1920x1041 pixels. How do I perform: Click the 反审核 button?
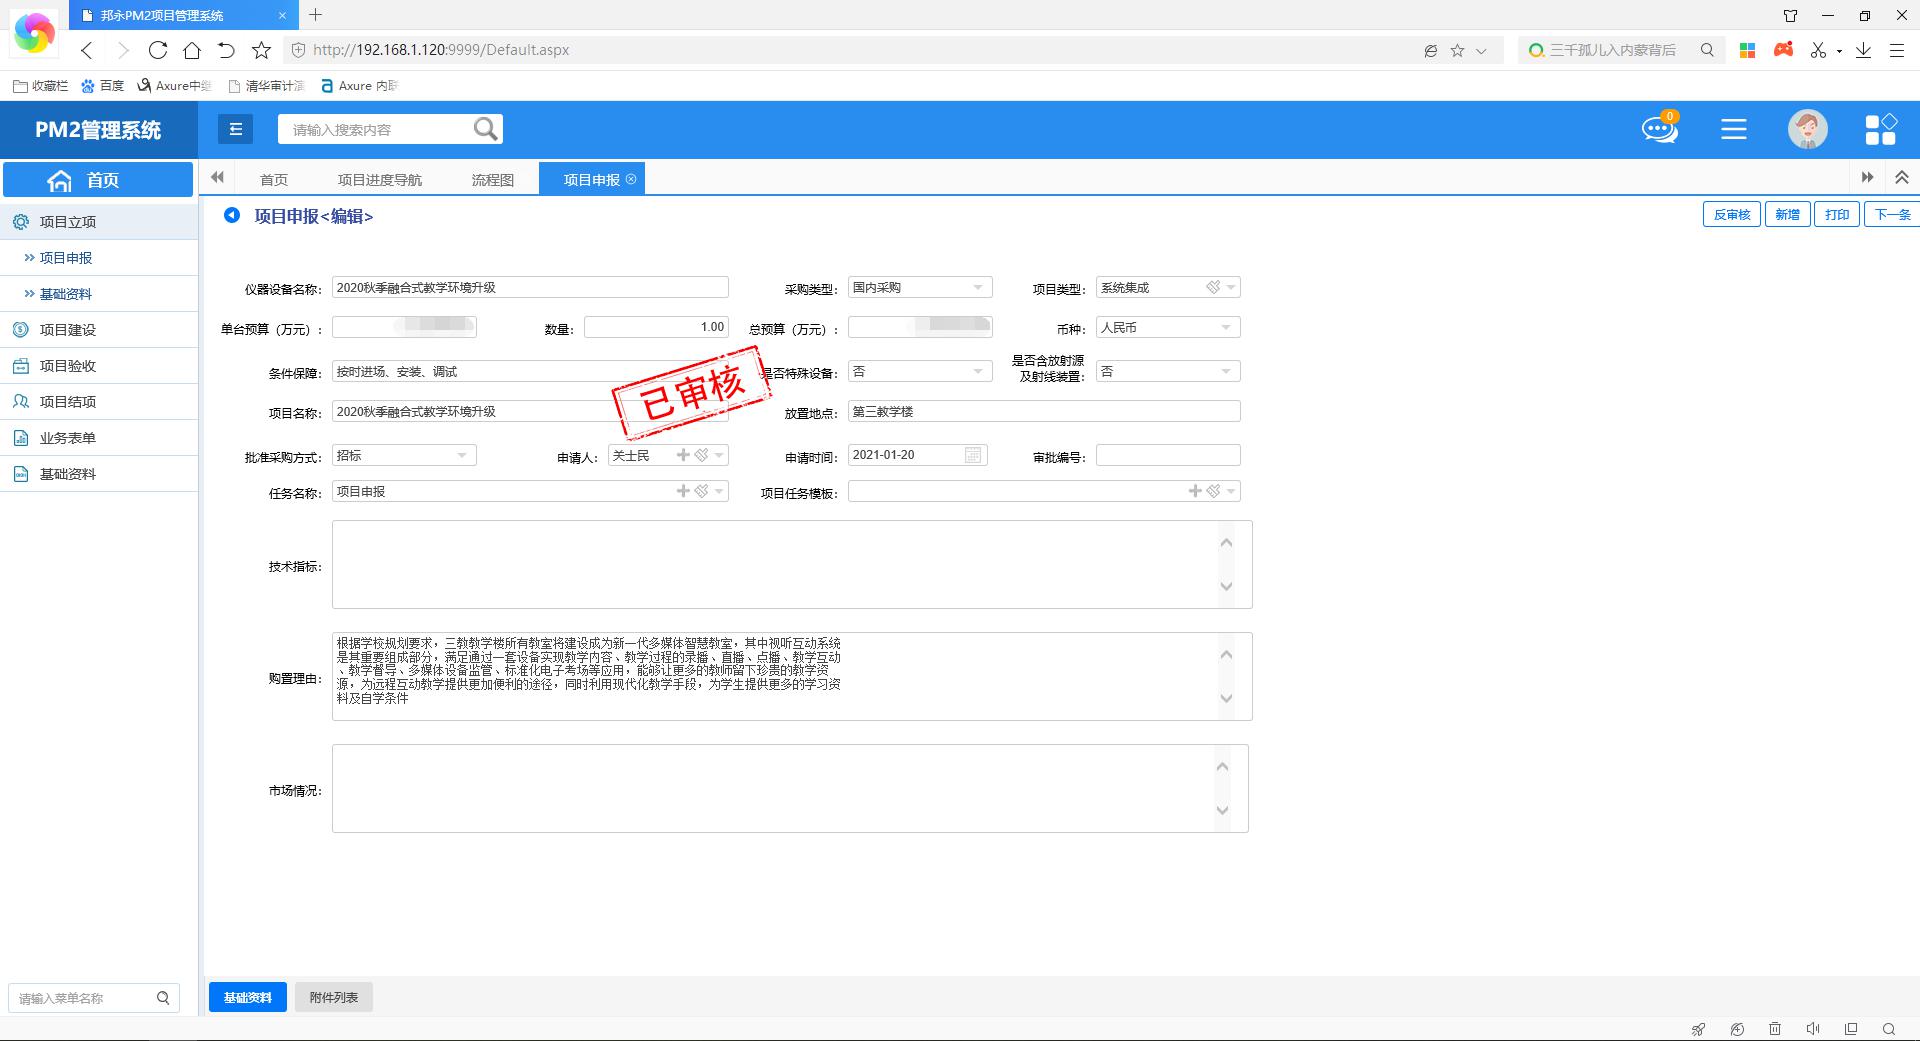click(1731, 214)
